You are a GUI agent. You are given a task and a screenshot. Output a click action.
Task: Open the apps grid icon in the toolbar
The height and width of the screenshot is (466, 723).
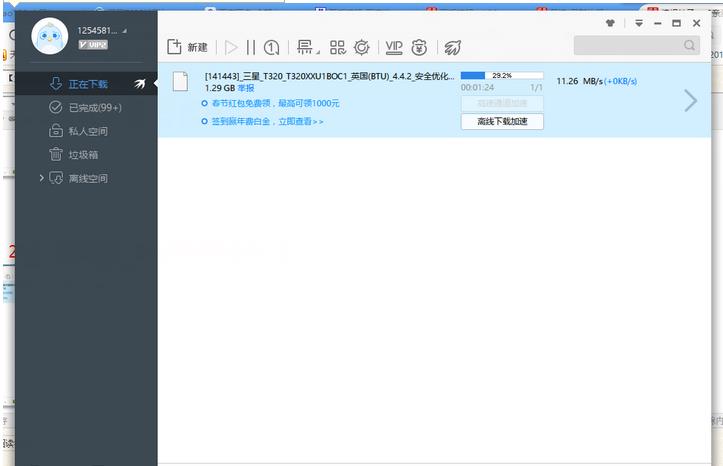click(337, 47)
